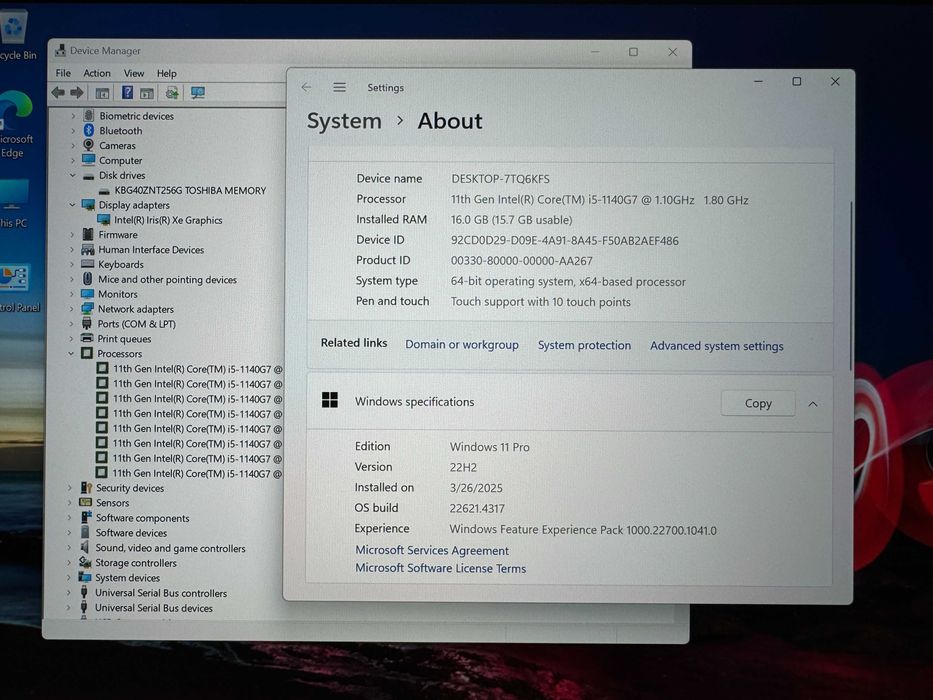This screenshot has width=933, height=700.
Task: Click Copy button for Windows specifications
Action: coord(758,404)
